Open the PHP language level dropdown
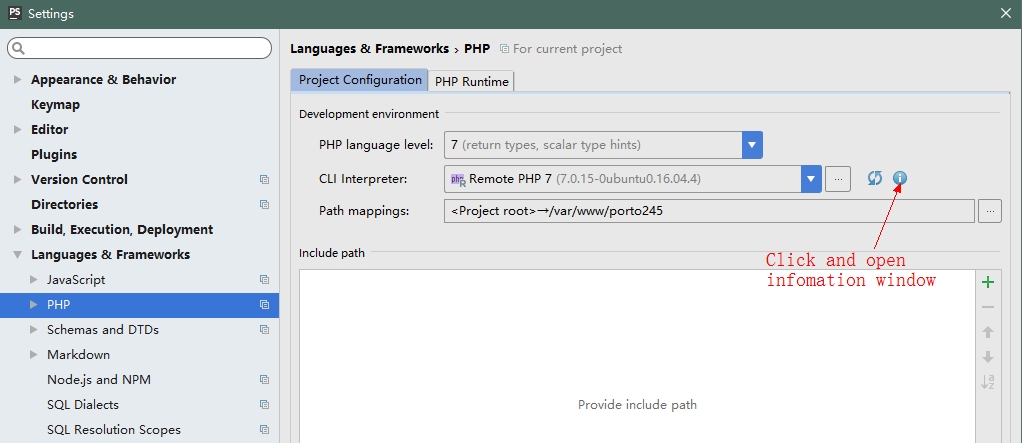 [752, 145]
